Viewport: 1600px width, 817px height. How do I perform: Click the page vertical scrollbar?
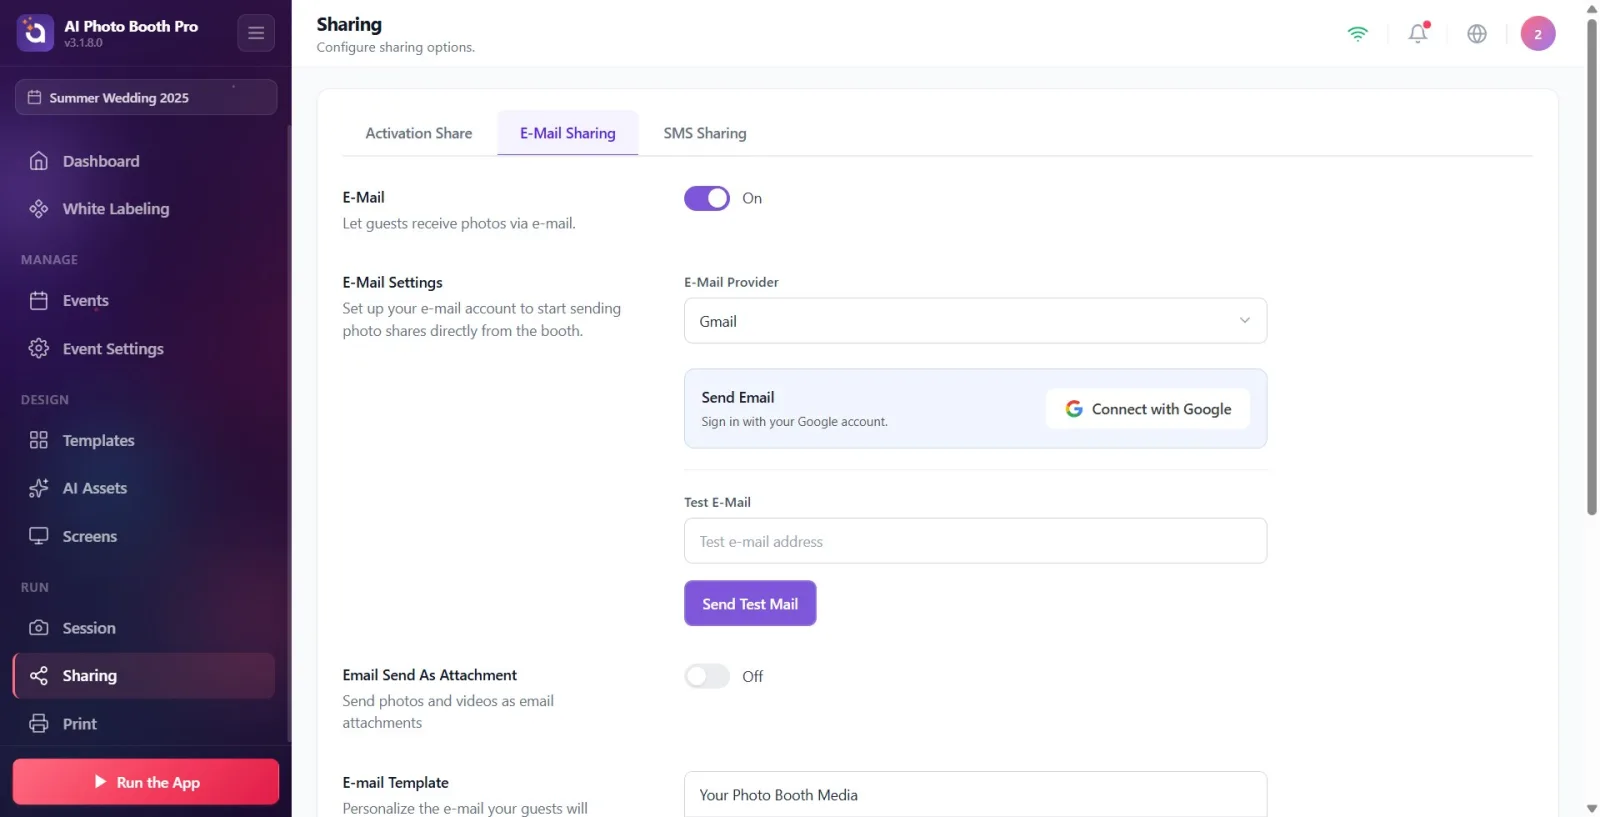1592,265
